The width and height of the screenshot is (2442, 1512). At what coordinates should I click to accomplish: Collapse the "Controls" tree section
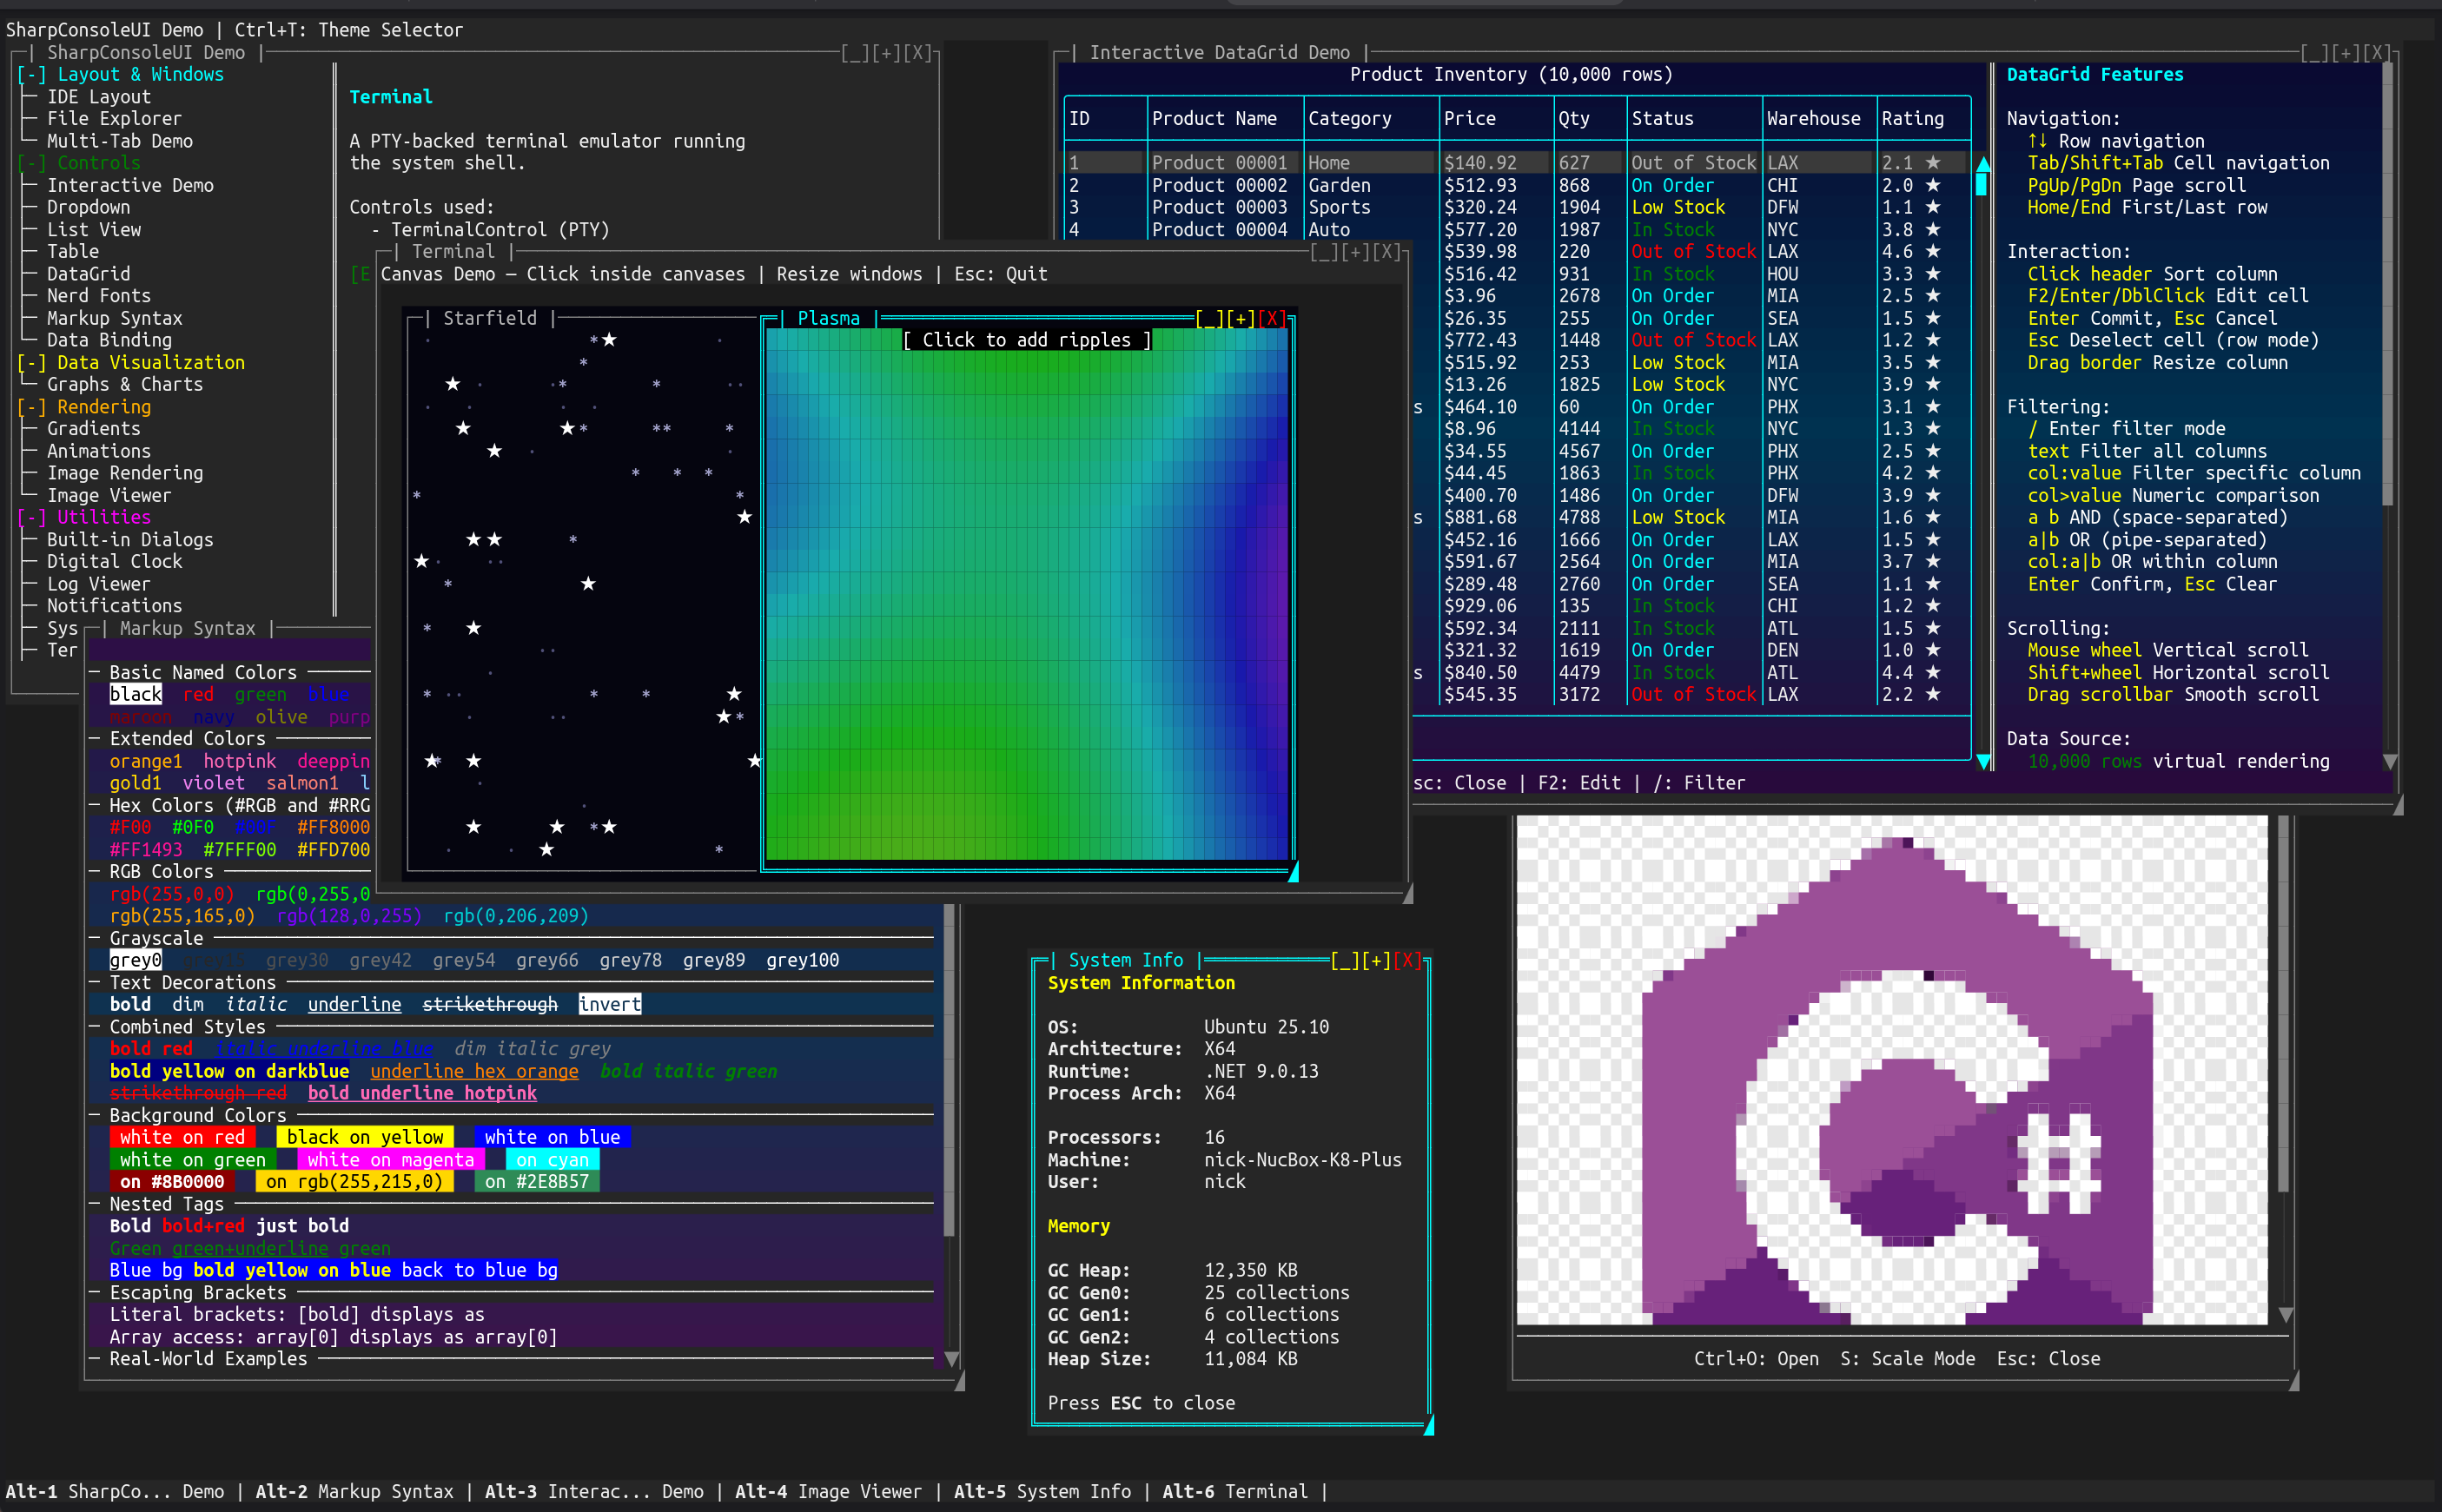(30, 163)
